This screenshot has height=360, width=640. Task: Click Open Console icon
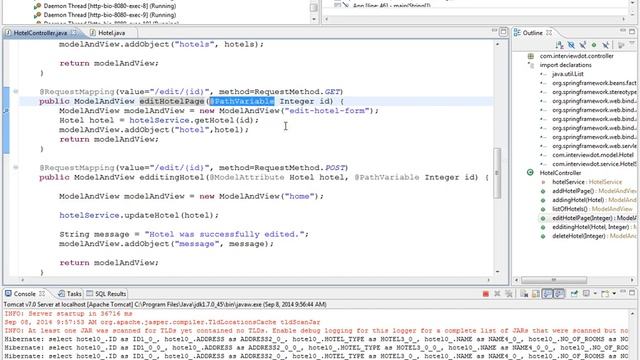[605, 293]
